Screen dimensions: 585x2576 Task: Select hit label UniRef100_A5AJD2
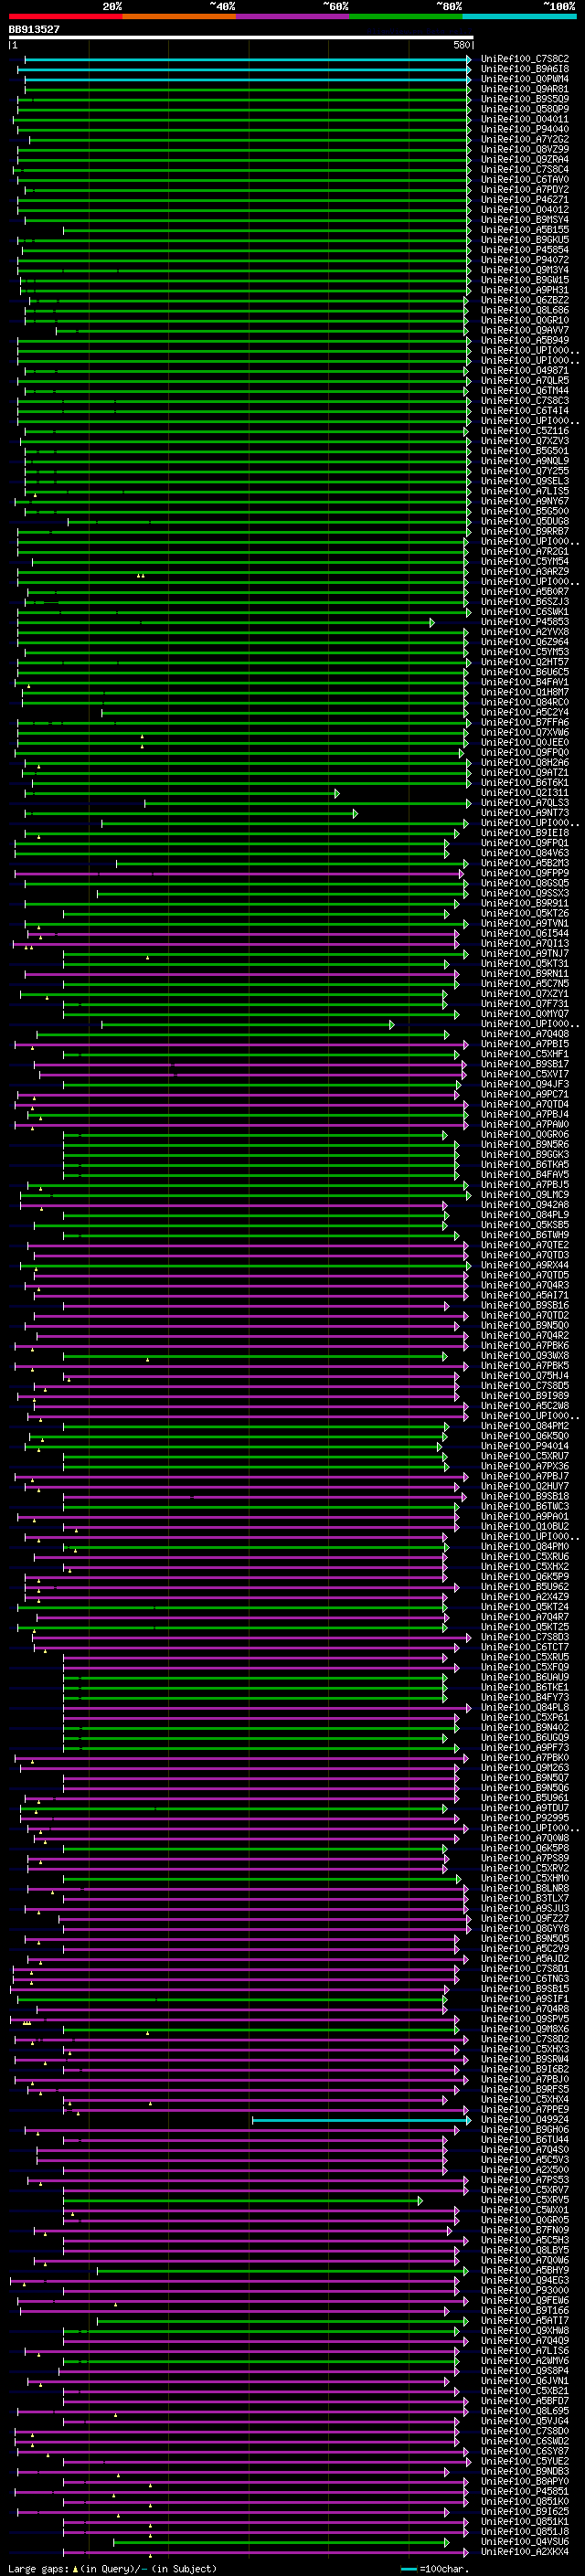click(524, 1959)
